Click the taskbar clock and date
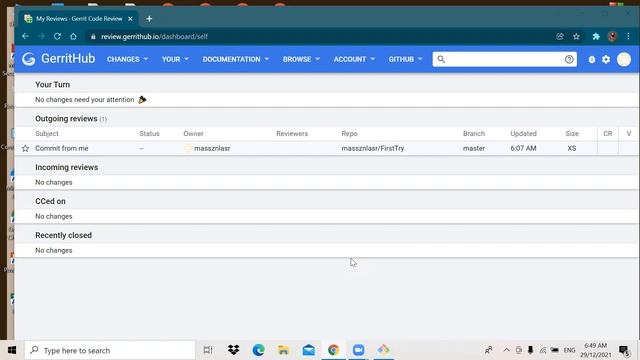 [x=596, y=350]
